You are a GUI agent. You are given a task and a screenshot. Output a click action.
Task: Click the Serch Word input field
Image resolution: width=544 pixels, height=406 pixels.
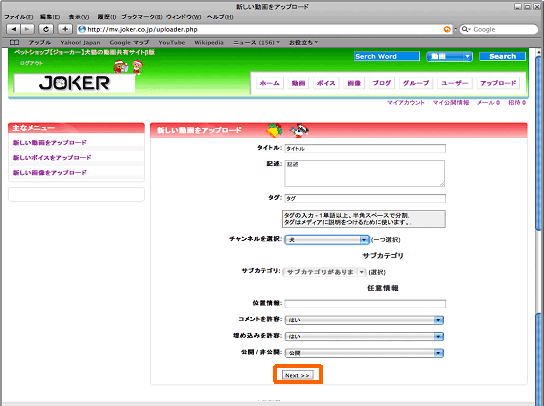[x=386, y=56]
